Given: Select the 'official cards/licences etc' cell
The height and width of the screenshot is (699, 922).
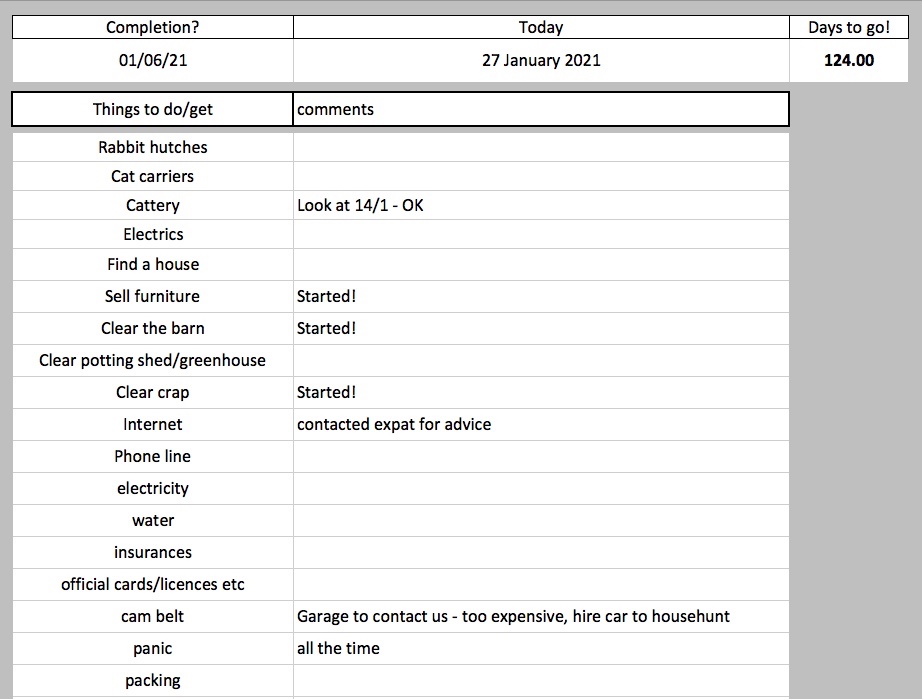Looking at the screenshot, I should (x=153, y=584).
